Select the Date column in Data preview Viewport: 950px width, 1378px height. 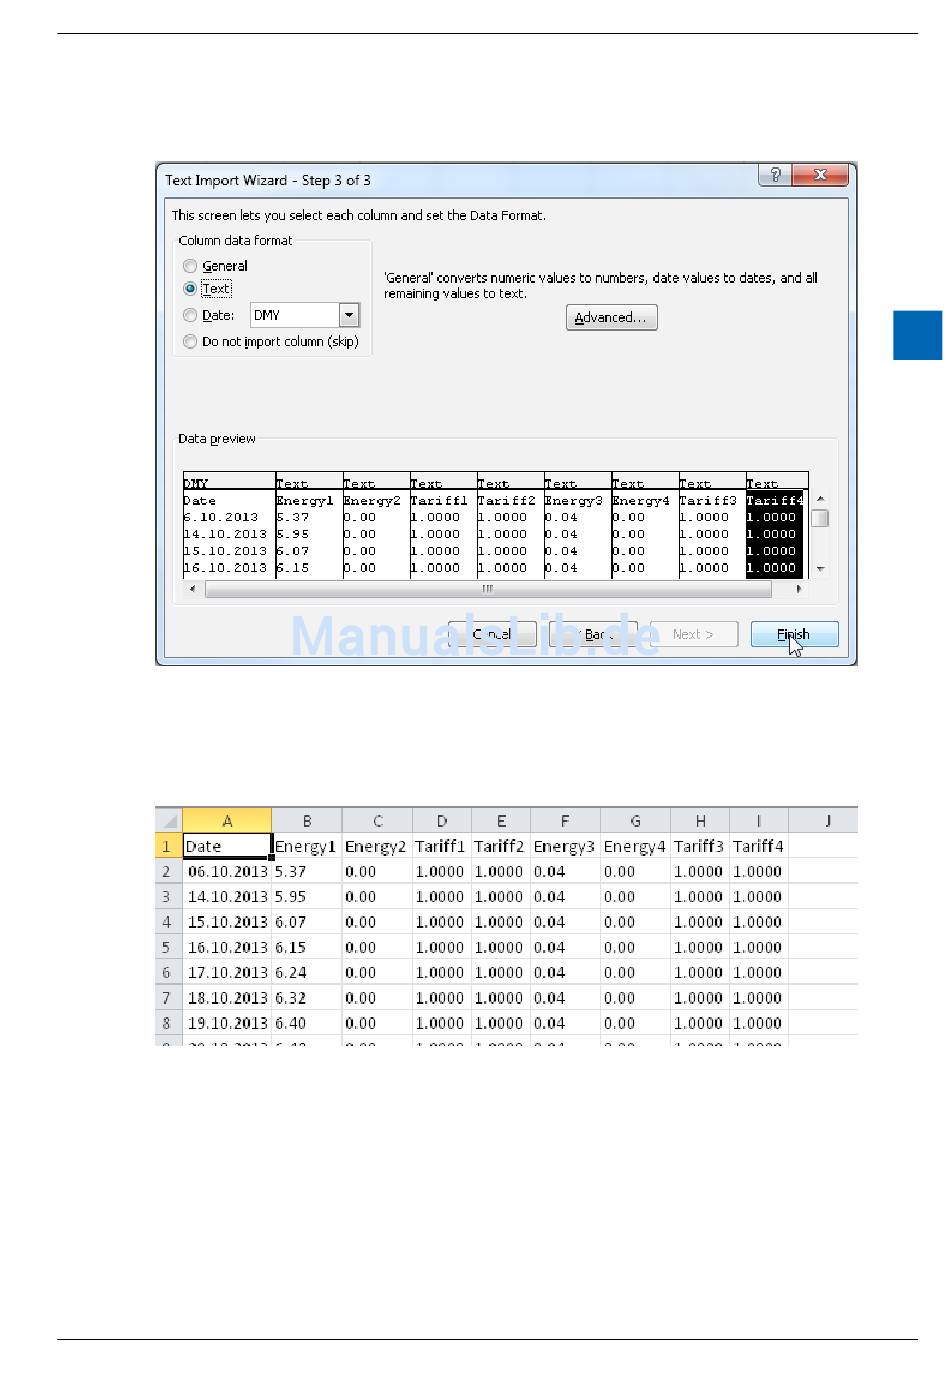(229, 526)
